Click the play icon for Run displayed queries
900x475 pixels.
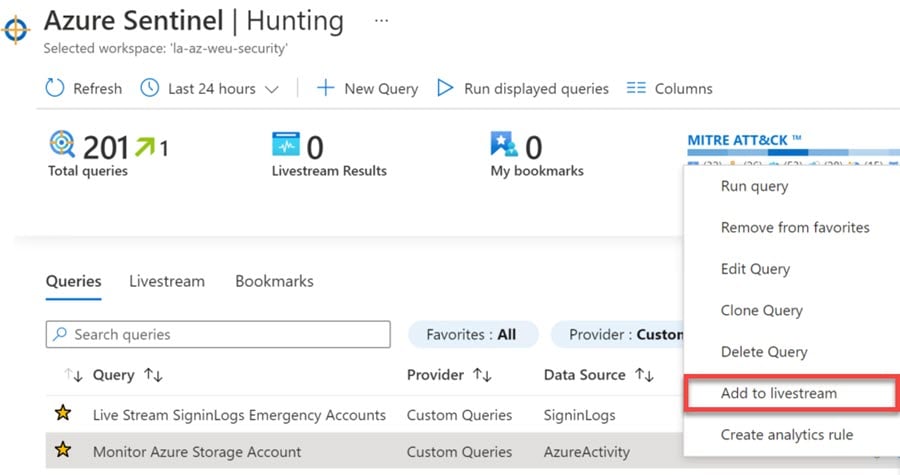point(445,88)
